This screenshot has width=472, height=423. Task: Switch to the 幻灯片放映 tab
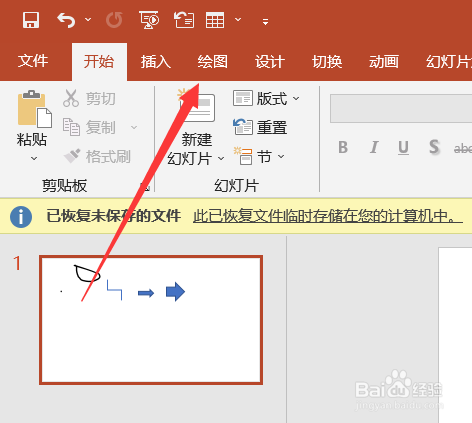point(449,62)
